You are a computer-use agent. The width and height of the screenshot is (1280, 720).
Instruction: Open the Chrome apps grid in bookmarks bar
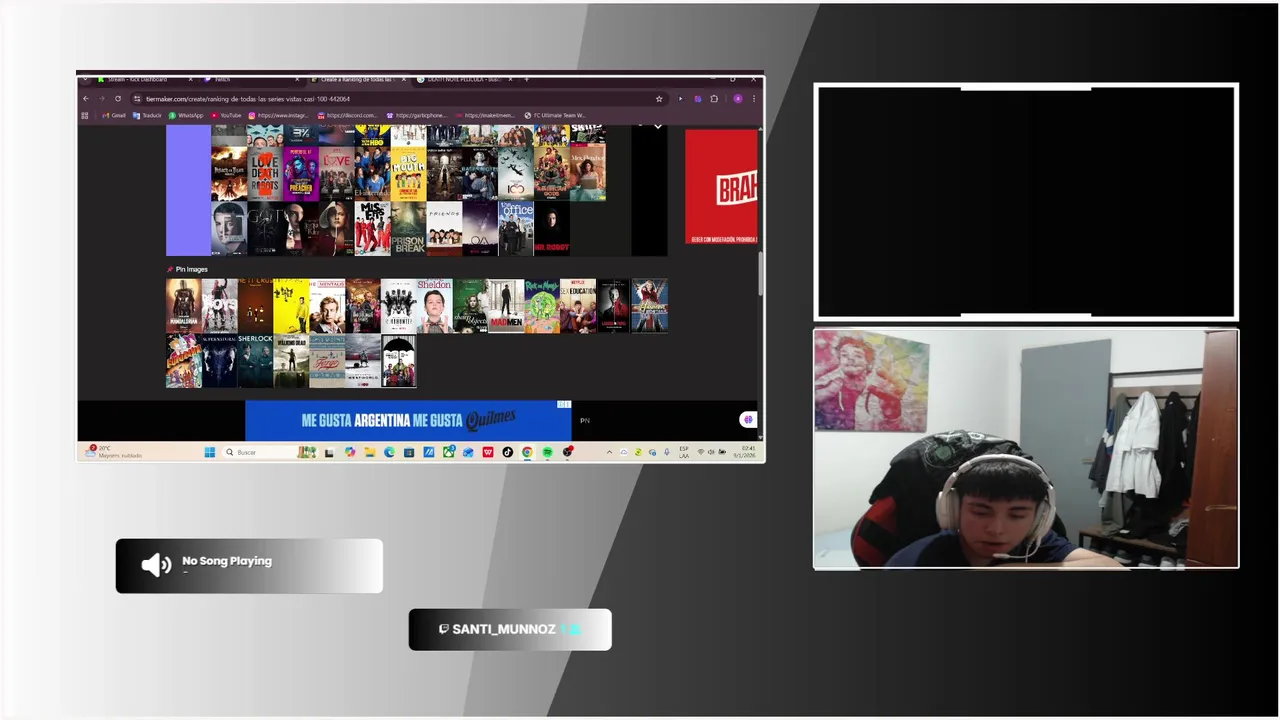84,115
